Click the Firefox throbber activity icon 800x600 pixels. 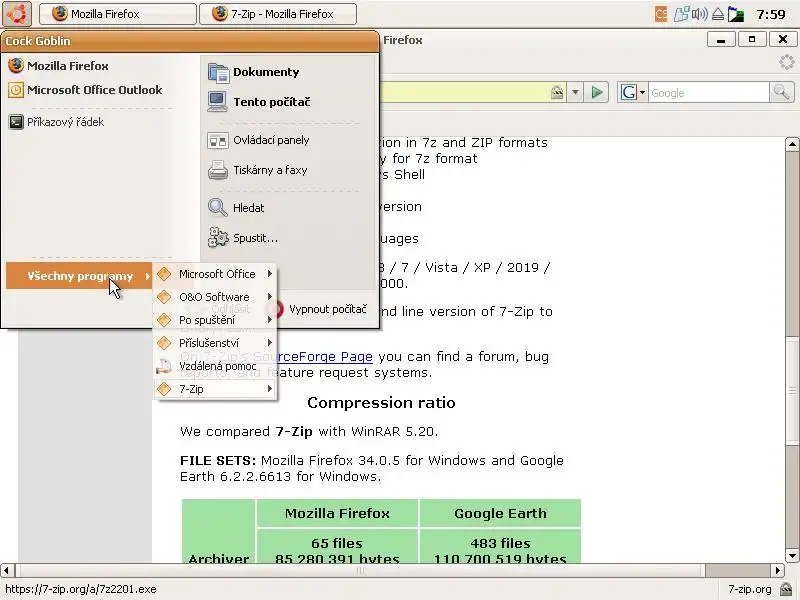pos(786,63)
